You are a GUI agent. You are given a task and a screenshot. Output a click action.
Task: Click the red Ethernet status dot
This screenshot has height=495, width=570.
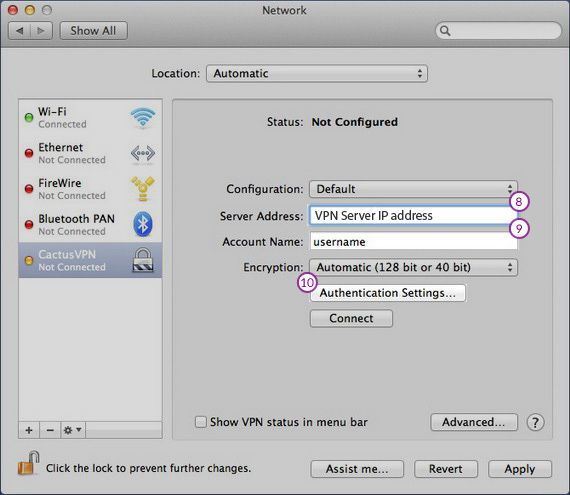coord(29,153)
